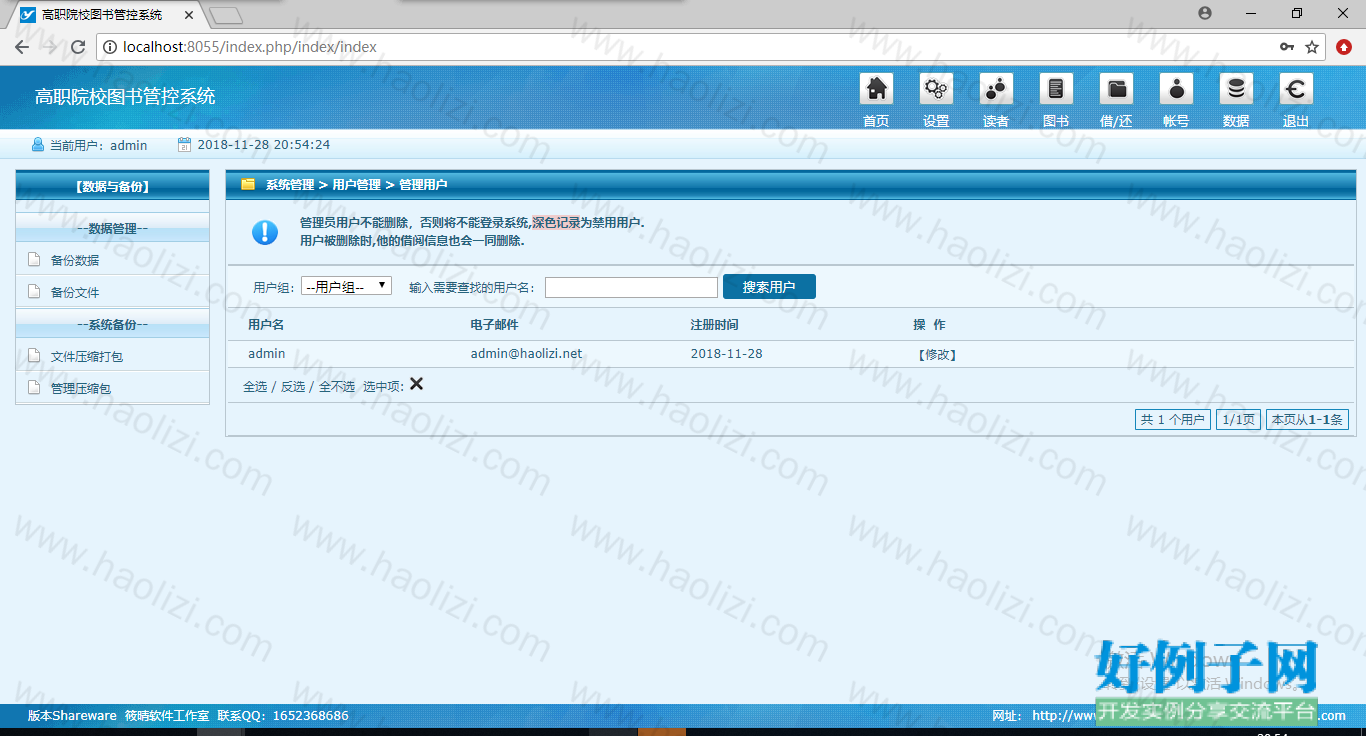This screenshot has height=736, width=1366.
Task: Click the browser forward arrow
Action: [50, 47]
